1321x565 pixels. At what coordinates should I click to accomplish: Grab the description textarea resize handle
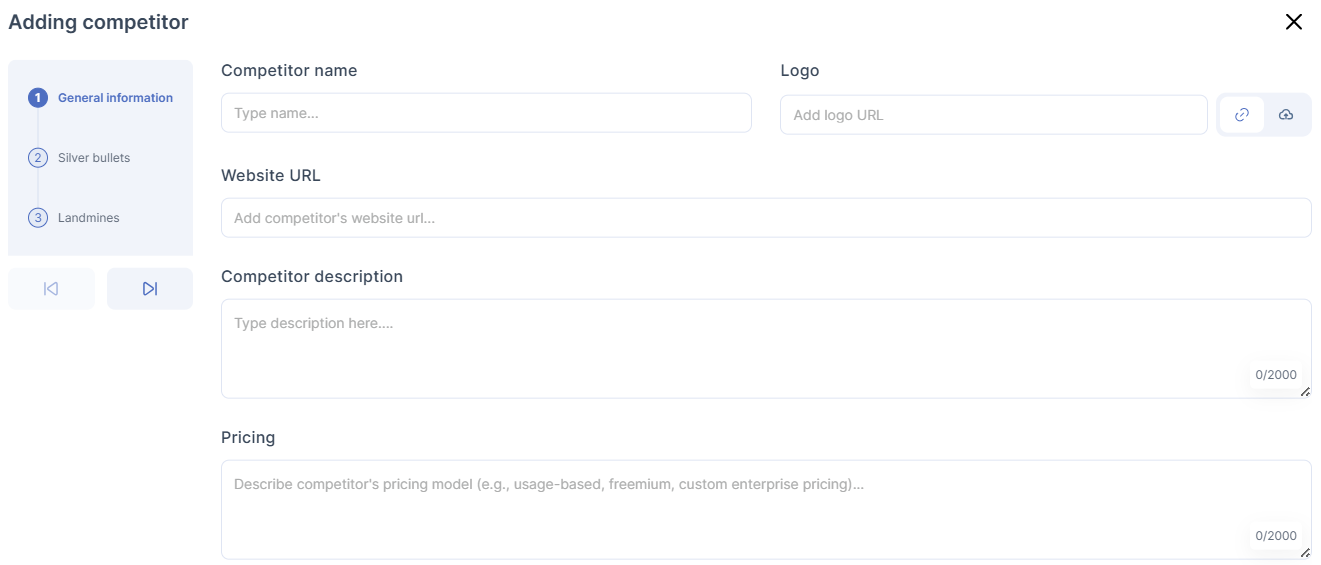[x=1306, y=392]
